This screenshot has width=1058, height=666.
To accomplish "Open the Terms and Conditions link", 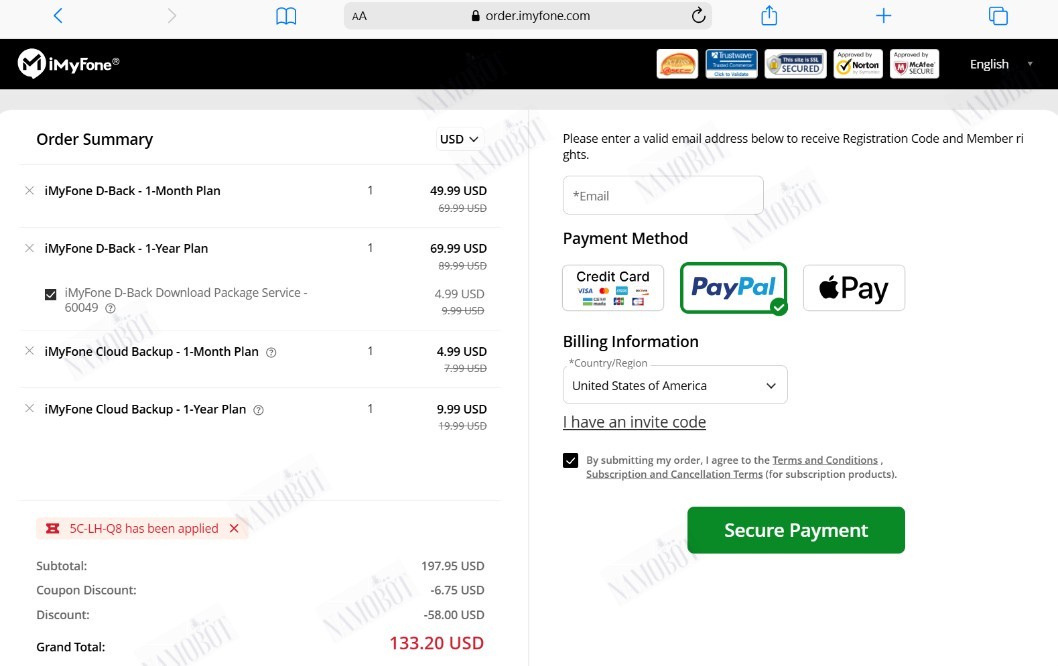I will click(825, 460).
